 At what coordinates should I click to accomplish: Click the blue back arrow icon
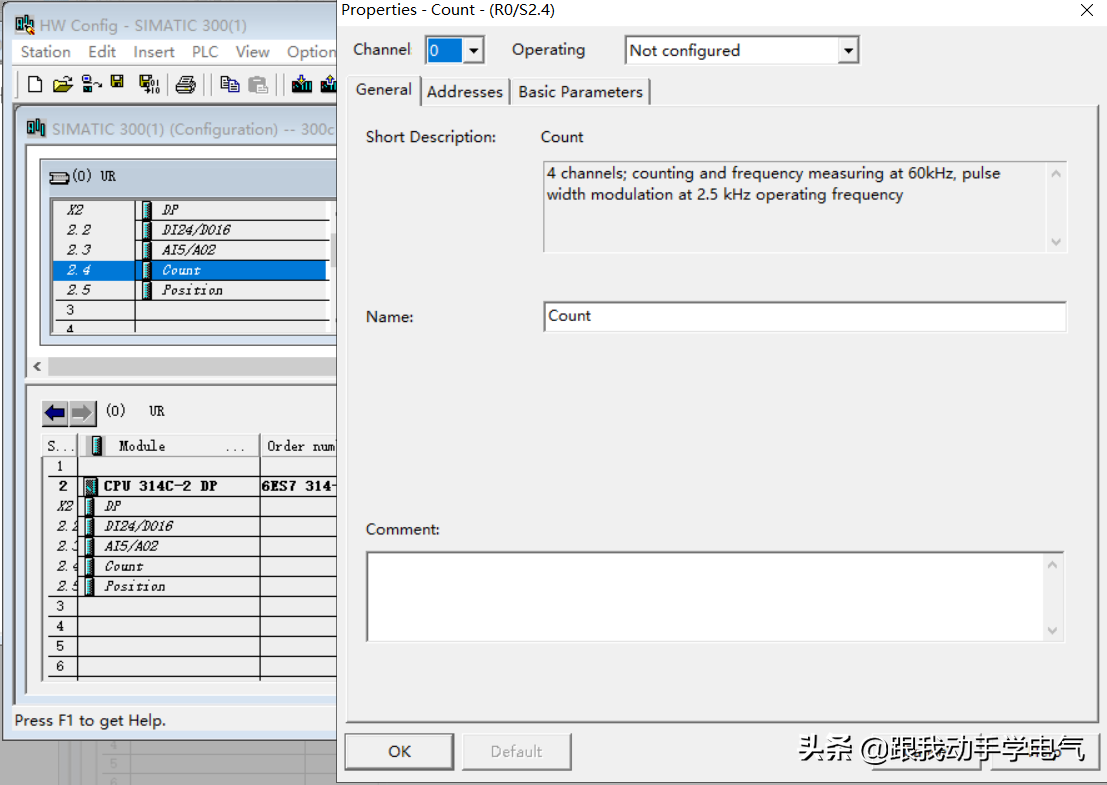[55, 412]
